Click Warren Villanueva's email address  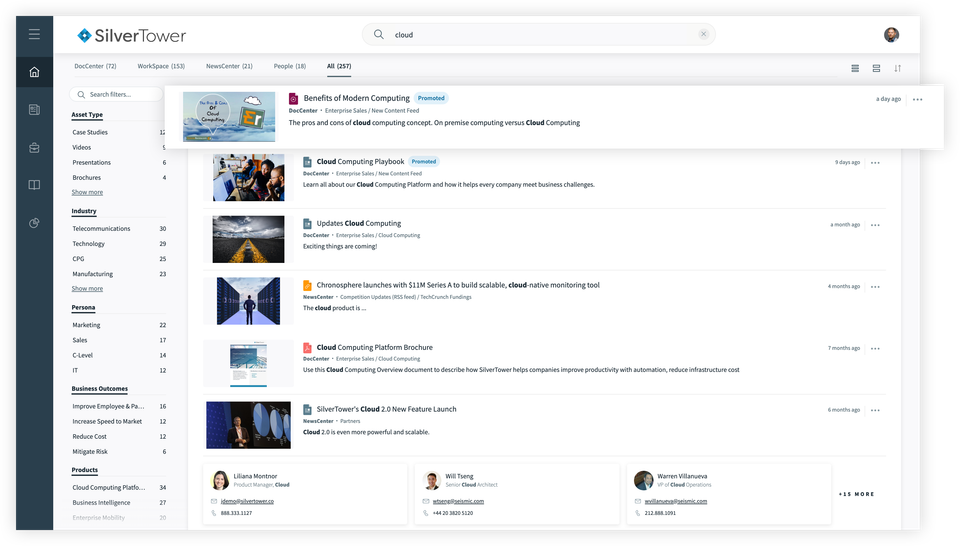point(675,501)
